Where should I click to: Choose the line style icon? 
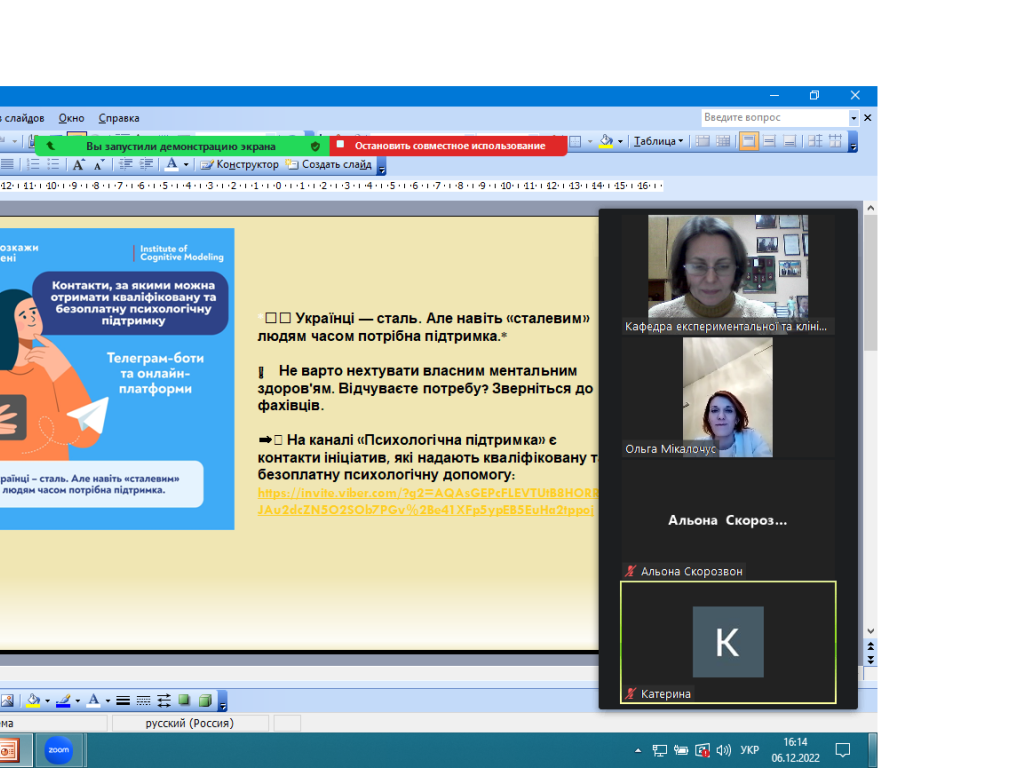(123, 701)
